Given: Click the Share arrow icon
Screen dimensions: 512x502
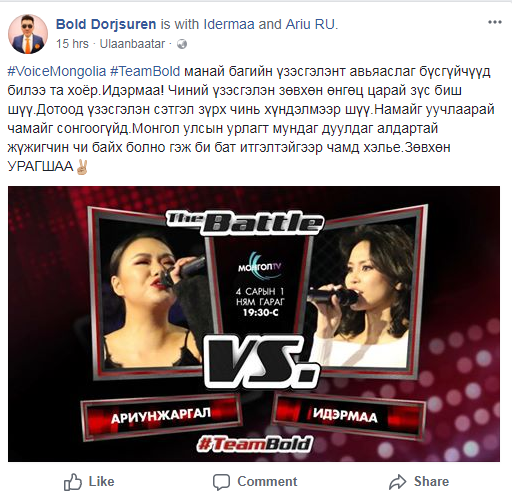Looking at the screenshot, I should pyautogui.click(x=398, y=482).
